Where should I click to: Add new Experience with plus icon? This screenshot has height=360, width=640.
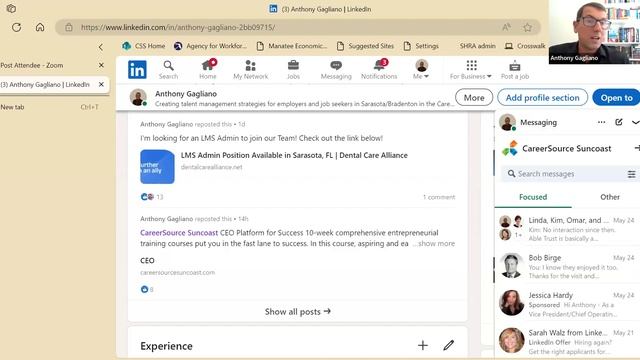tap(423, 345)
